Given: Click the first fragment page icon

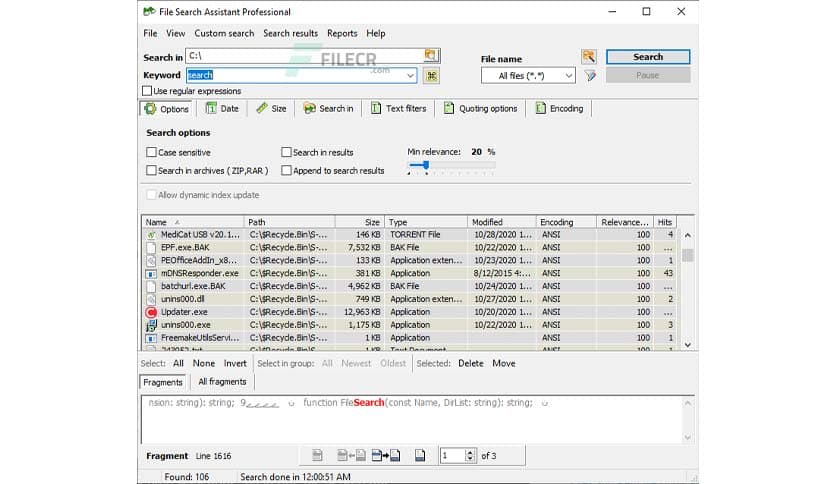Looking at the screenshot, I should 317,455.
